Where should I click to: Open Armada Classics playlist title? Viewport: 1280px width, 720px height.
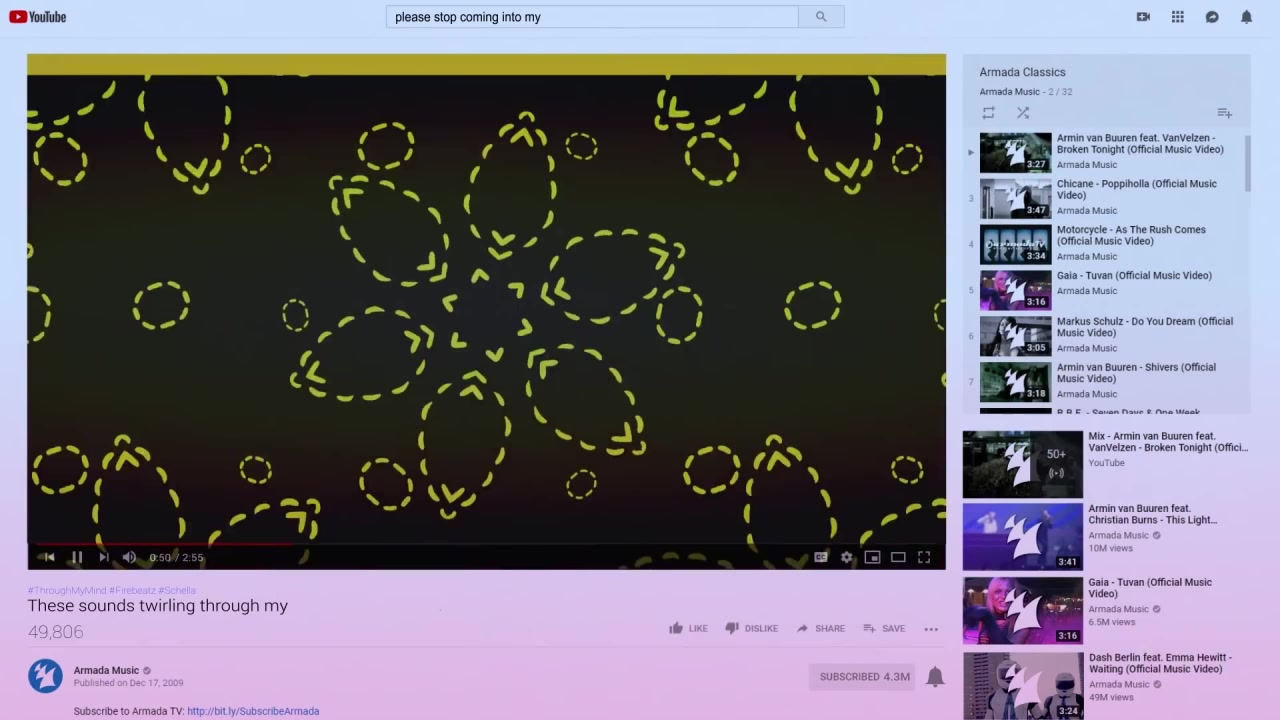tap(1022, 72)
